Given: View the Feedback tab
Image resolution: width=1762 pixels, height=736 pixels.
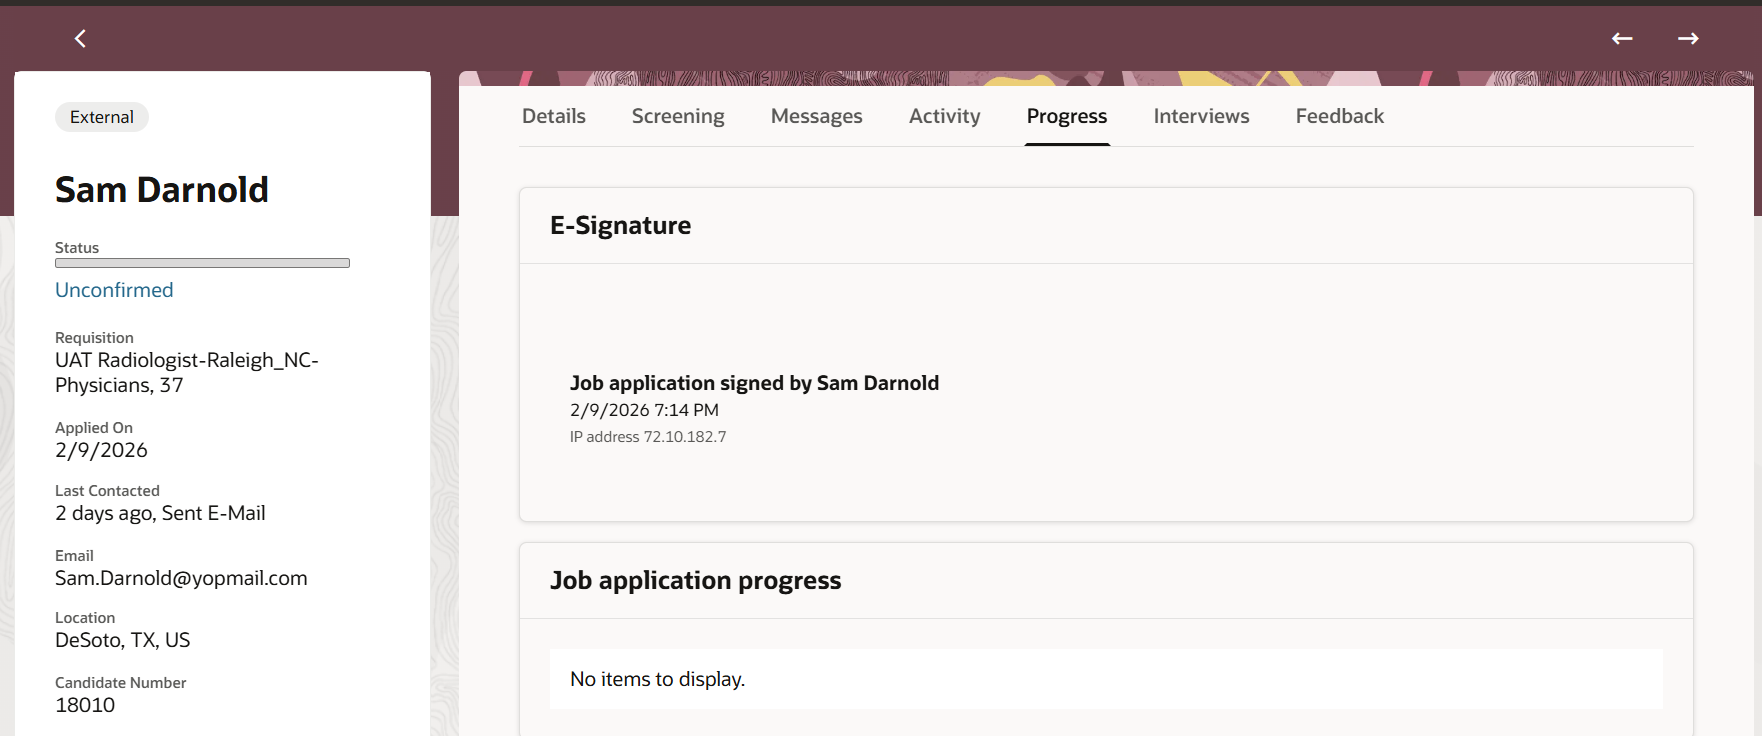Looking at the screenshot, I should (1339, 116).
